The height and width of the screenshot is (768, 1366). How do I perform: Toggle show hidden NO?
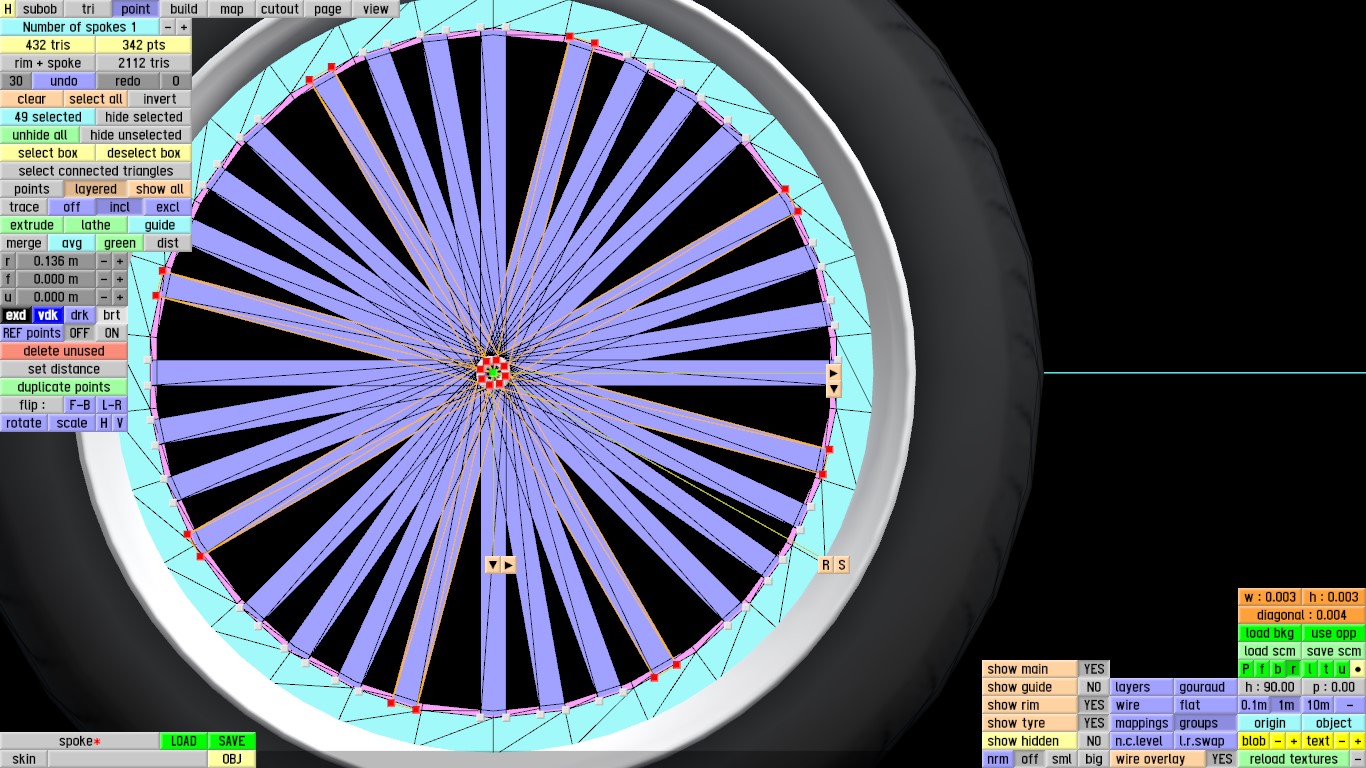pyautogui.click(x=1094, y=741)
